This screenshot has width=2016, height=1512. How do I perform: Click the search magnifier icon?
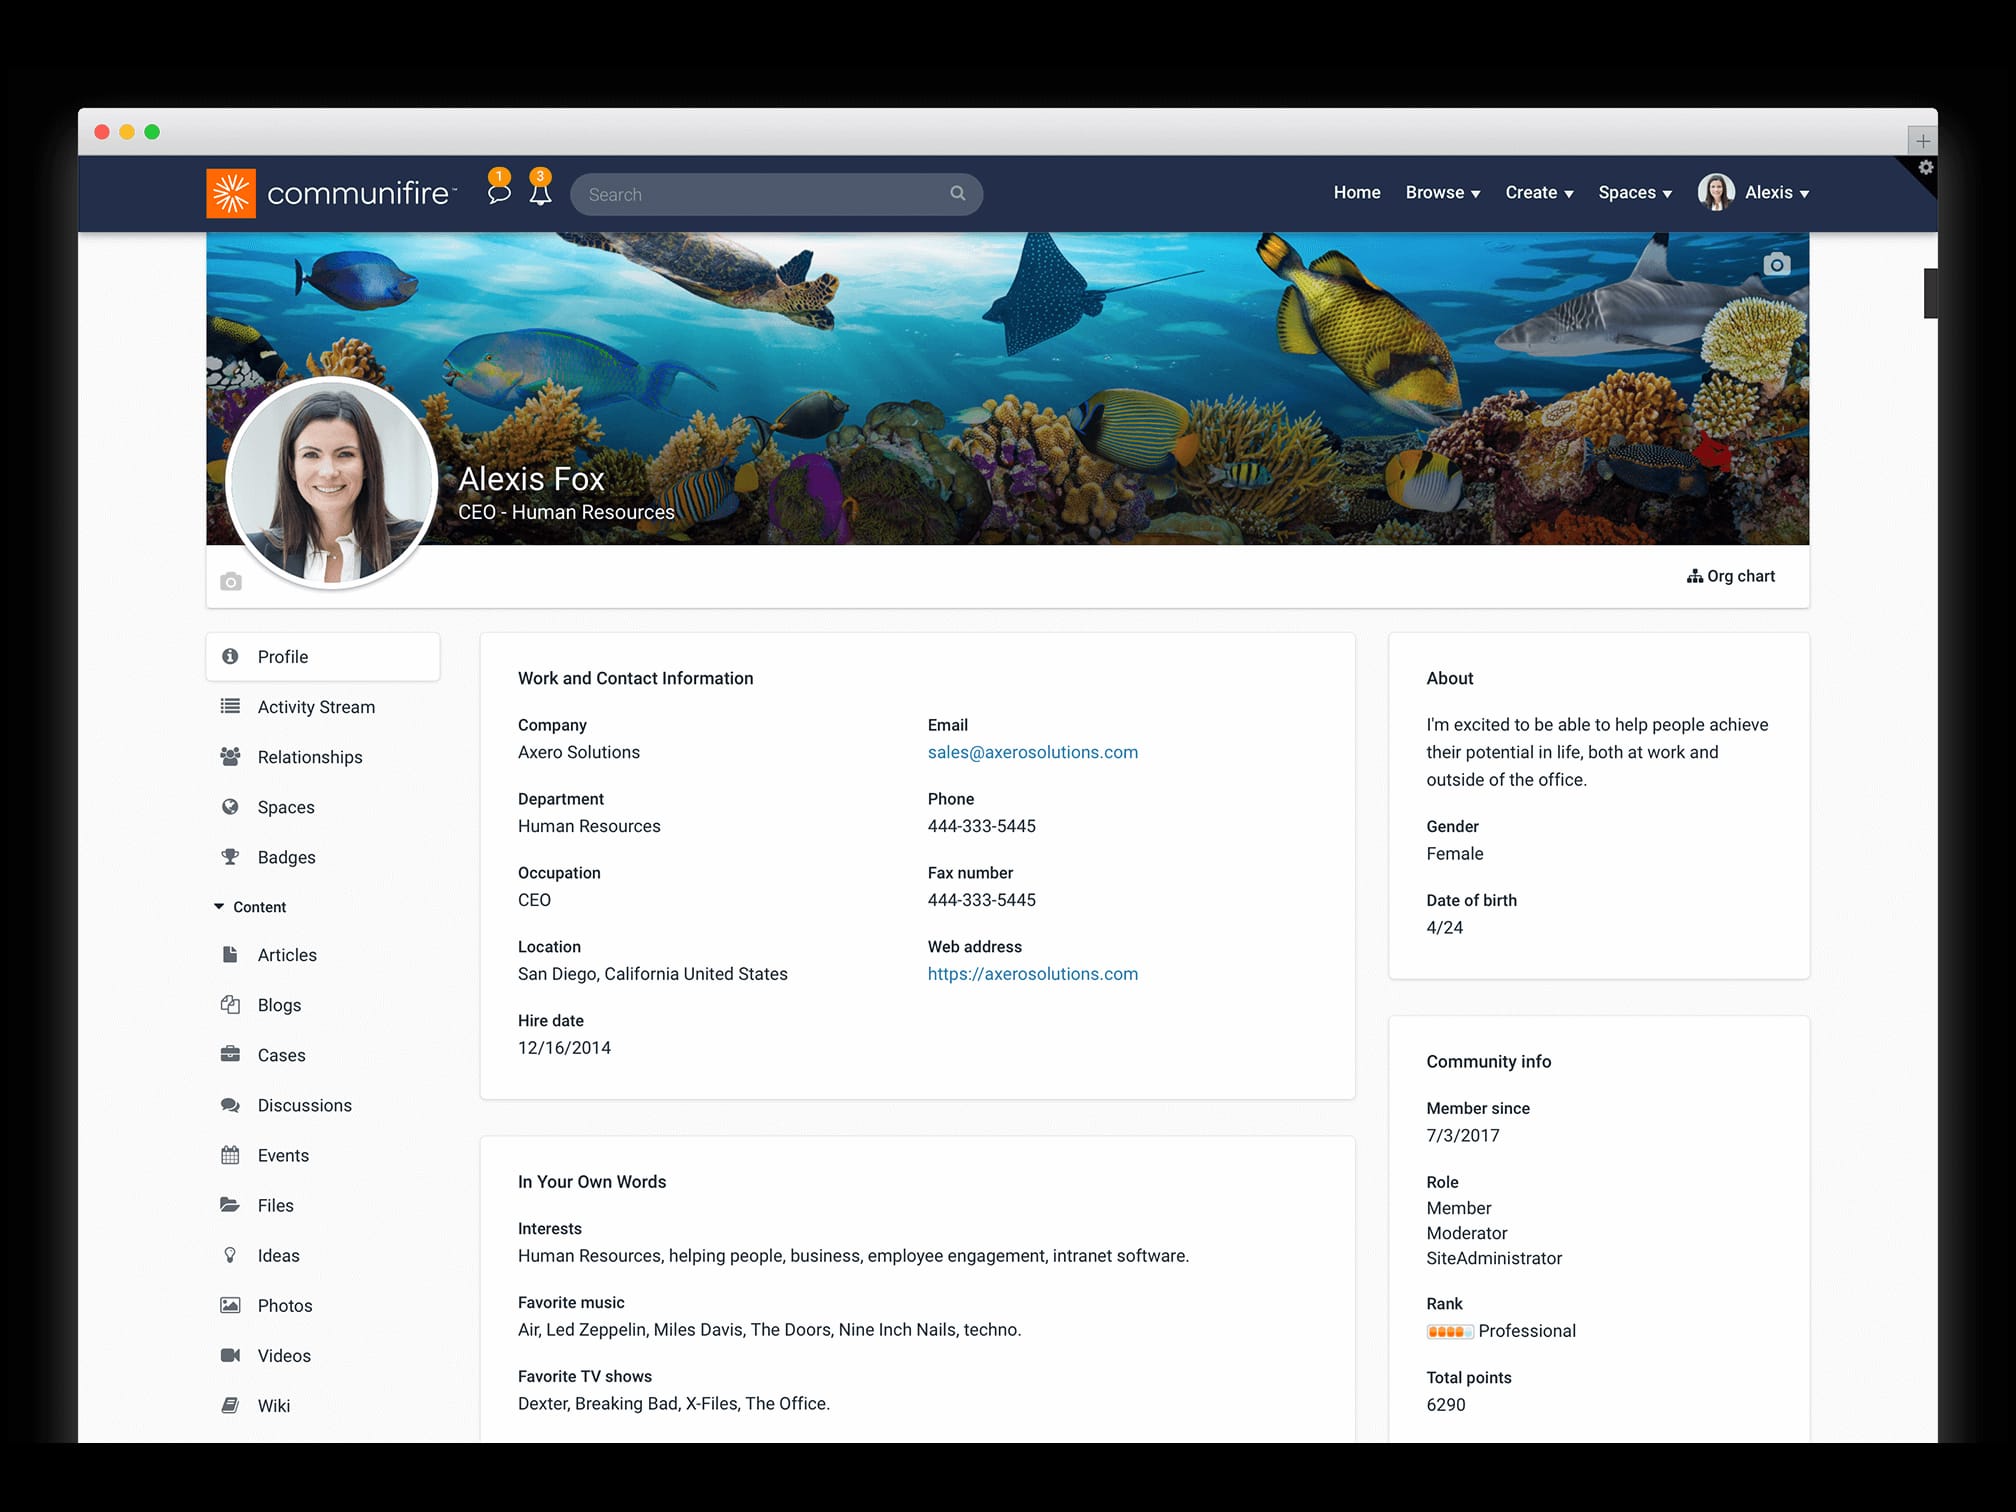tap(957, 193)
